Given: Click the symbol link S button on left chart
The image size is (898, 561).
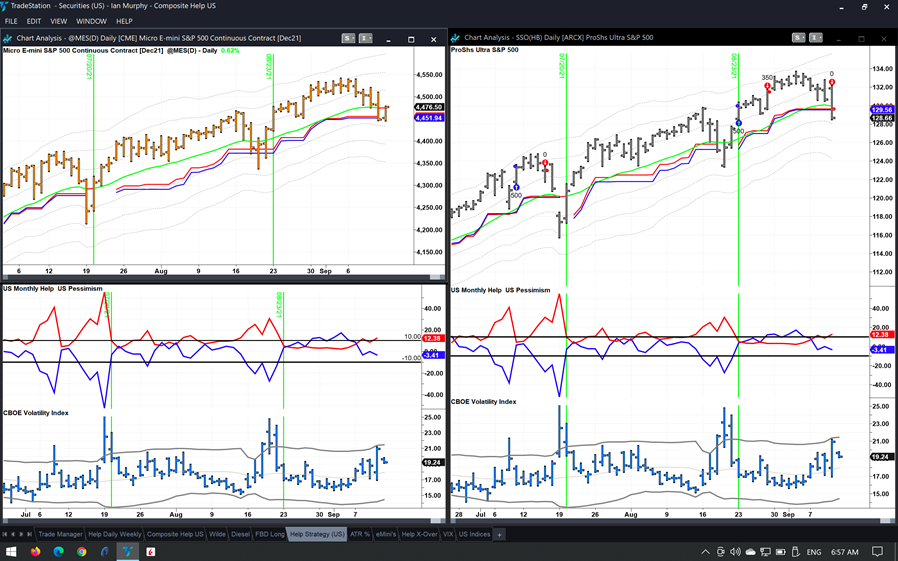Looking at the screenshot, I should click(x=347, y=38).
